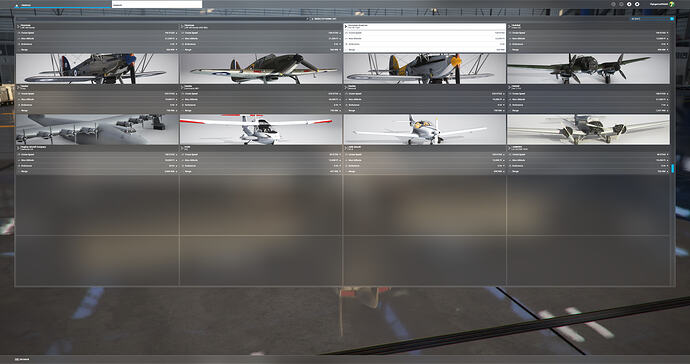
Task: Select the blue-underlined tab at top left
Action: click(x=62, y=5)
